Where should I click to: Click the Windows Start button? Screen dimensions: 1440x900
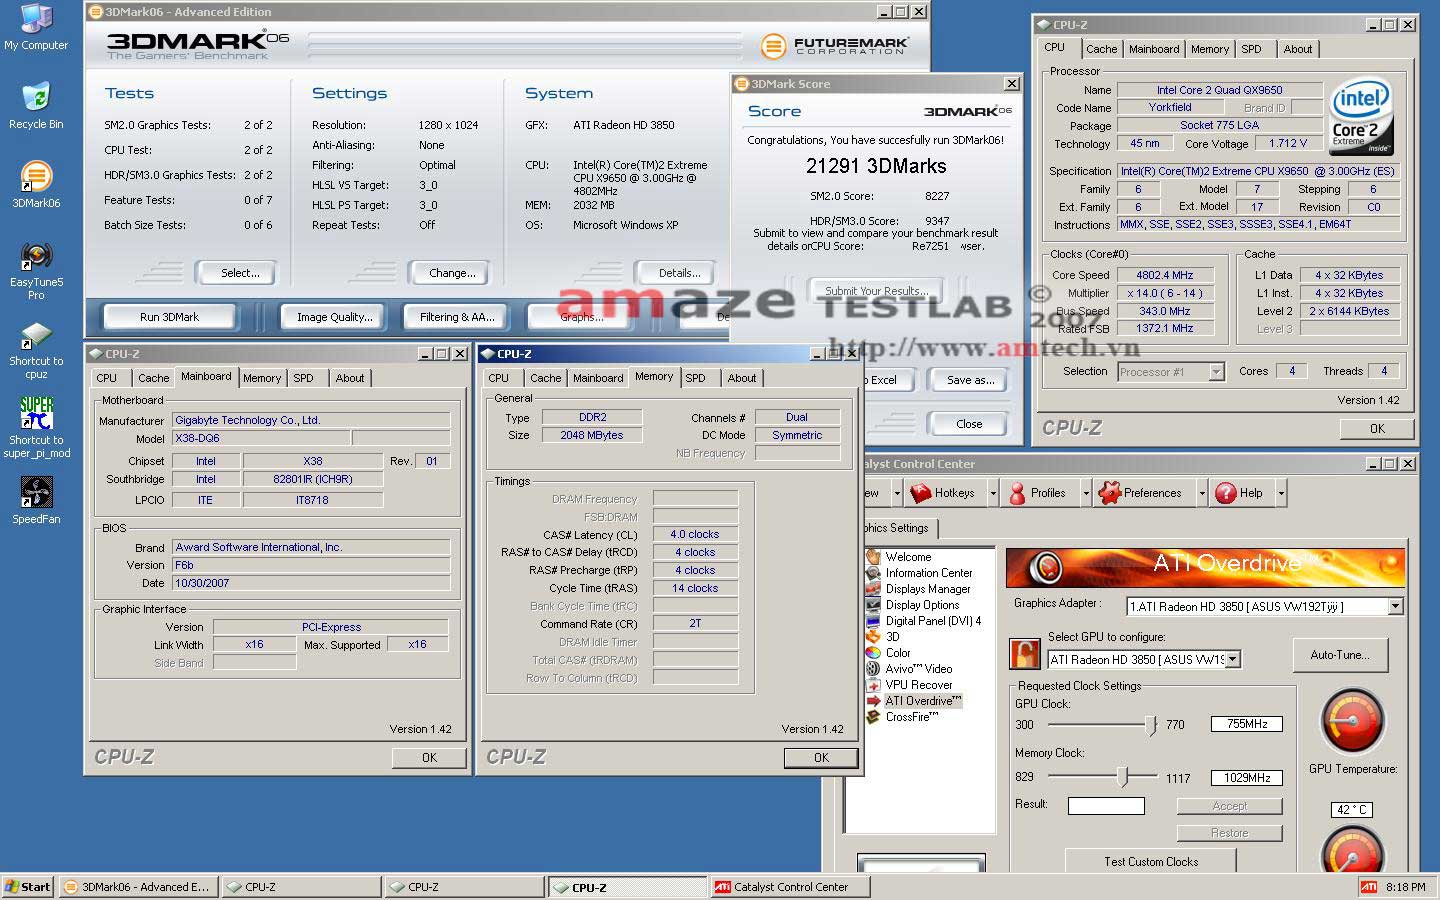(28, 887)
